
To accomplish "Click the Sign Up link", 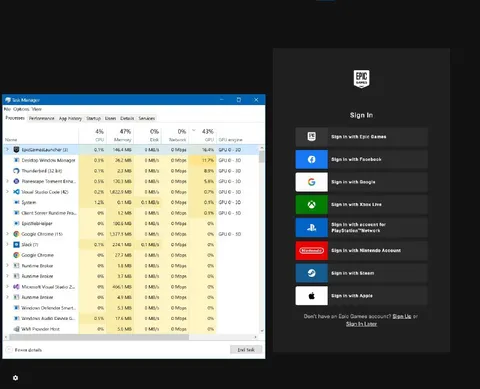I will (x=402, y=316).
